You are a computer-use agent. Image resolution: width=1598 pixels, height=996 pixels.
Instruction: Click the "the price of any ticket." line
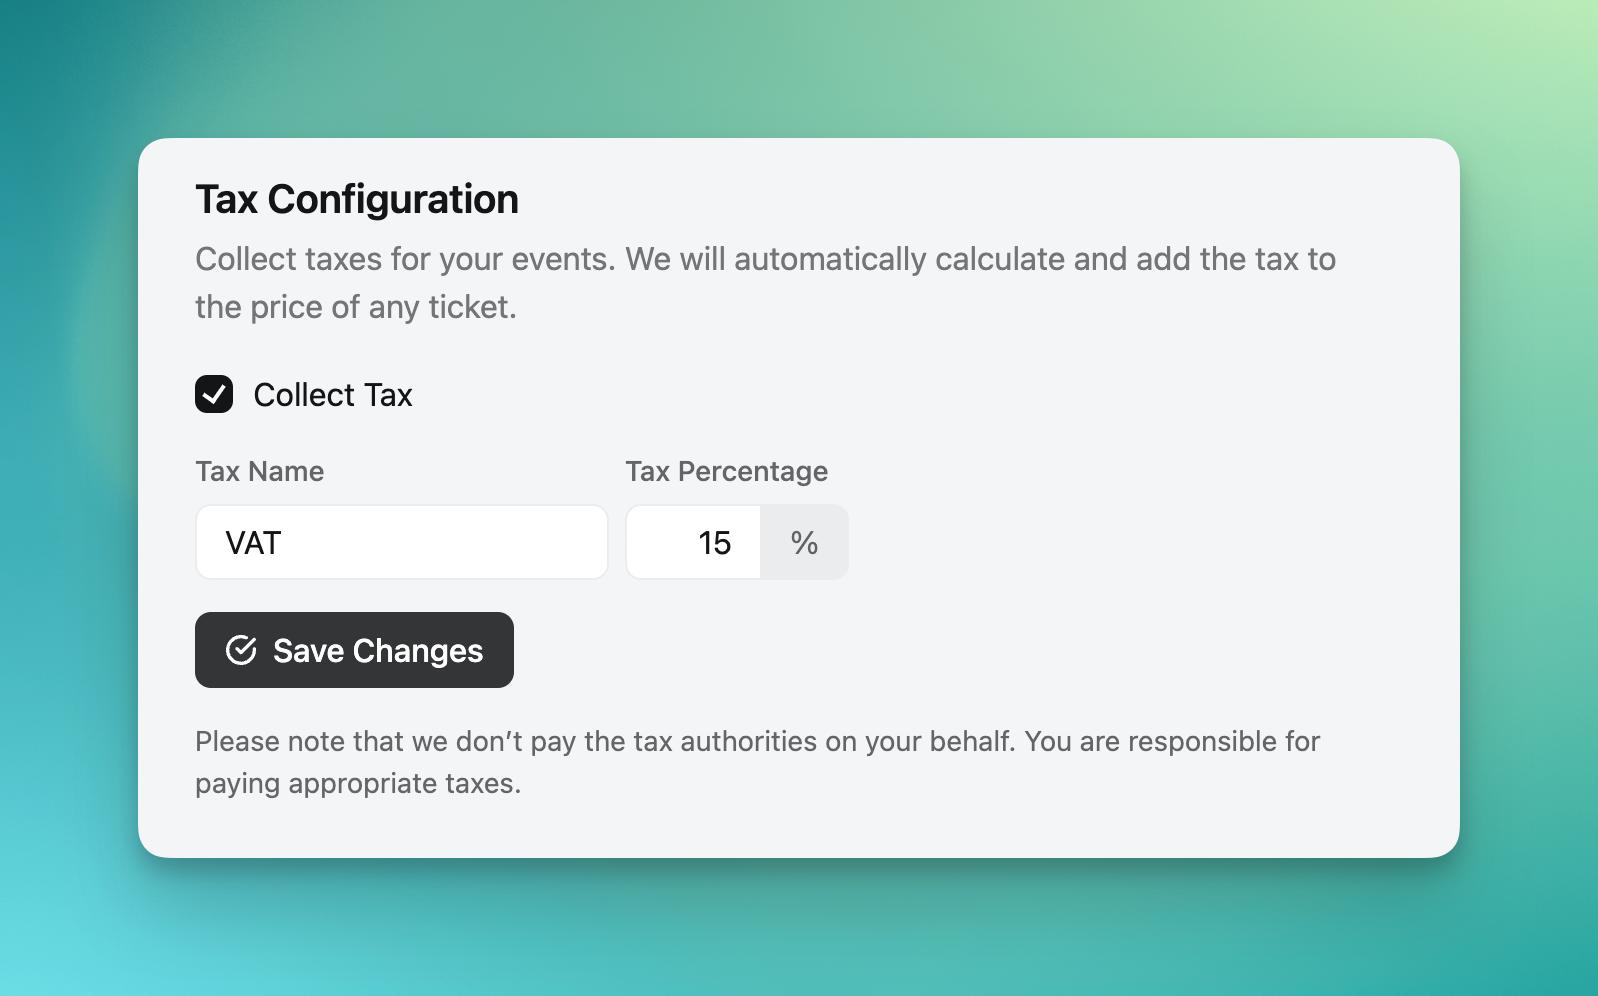[355, 307]
